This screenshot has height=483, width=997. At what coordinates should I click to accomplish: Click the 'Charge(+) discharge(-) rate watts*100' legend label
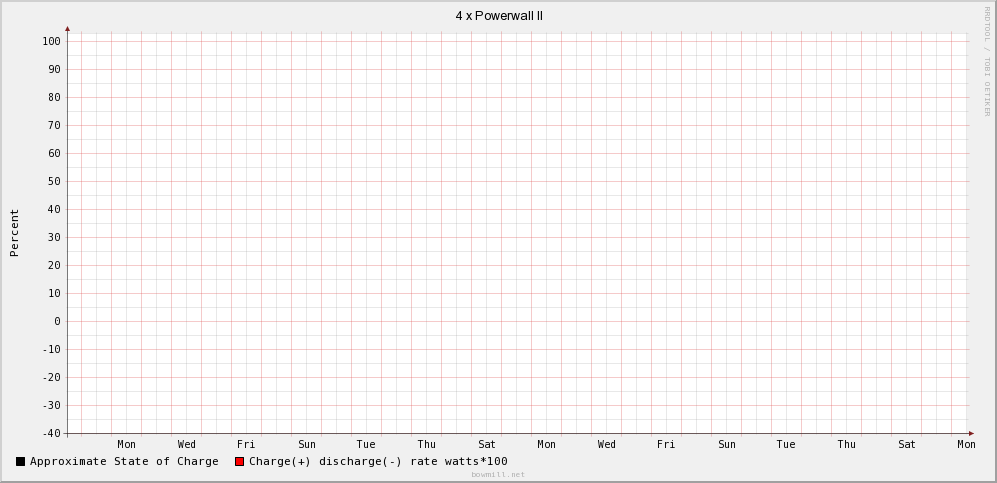pos(378,461)
